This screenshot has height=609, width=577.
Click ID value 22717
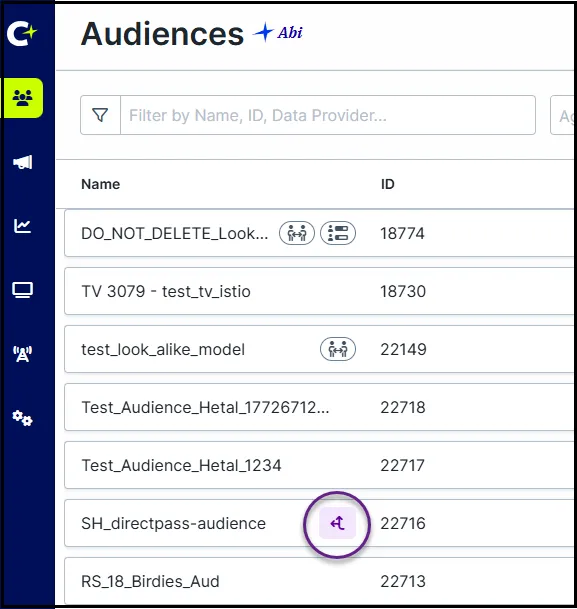403,465
